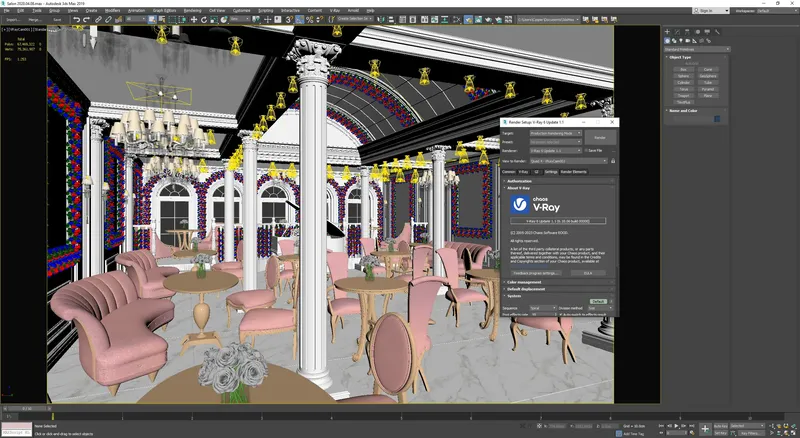
Task: Click the time slider frame handle
Action: pos(27,409)
